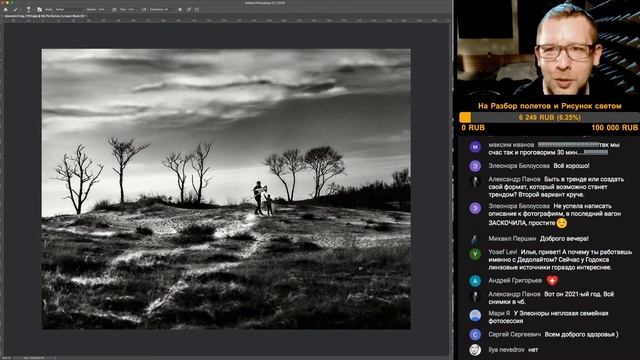The image size is (640, 360).
Task: Open the Brush tool preset picker icon
Action: tap(16, 9)
